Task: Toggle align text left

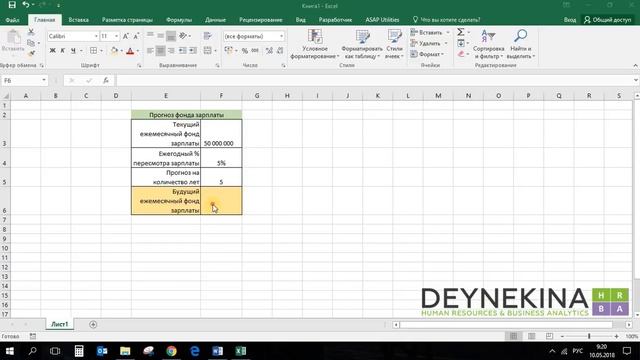Action: point(150,51)
